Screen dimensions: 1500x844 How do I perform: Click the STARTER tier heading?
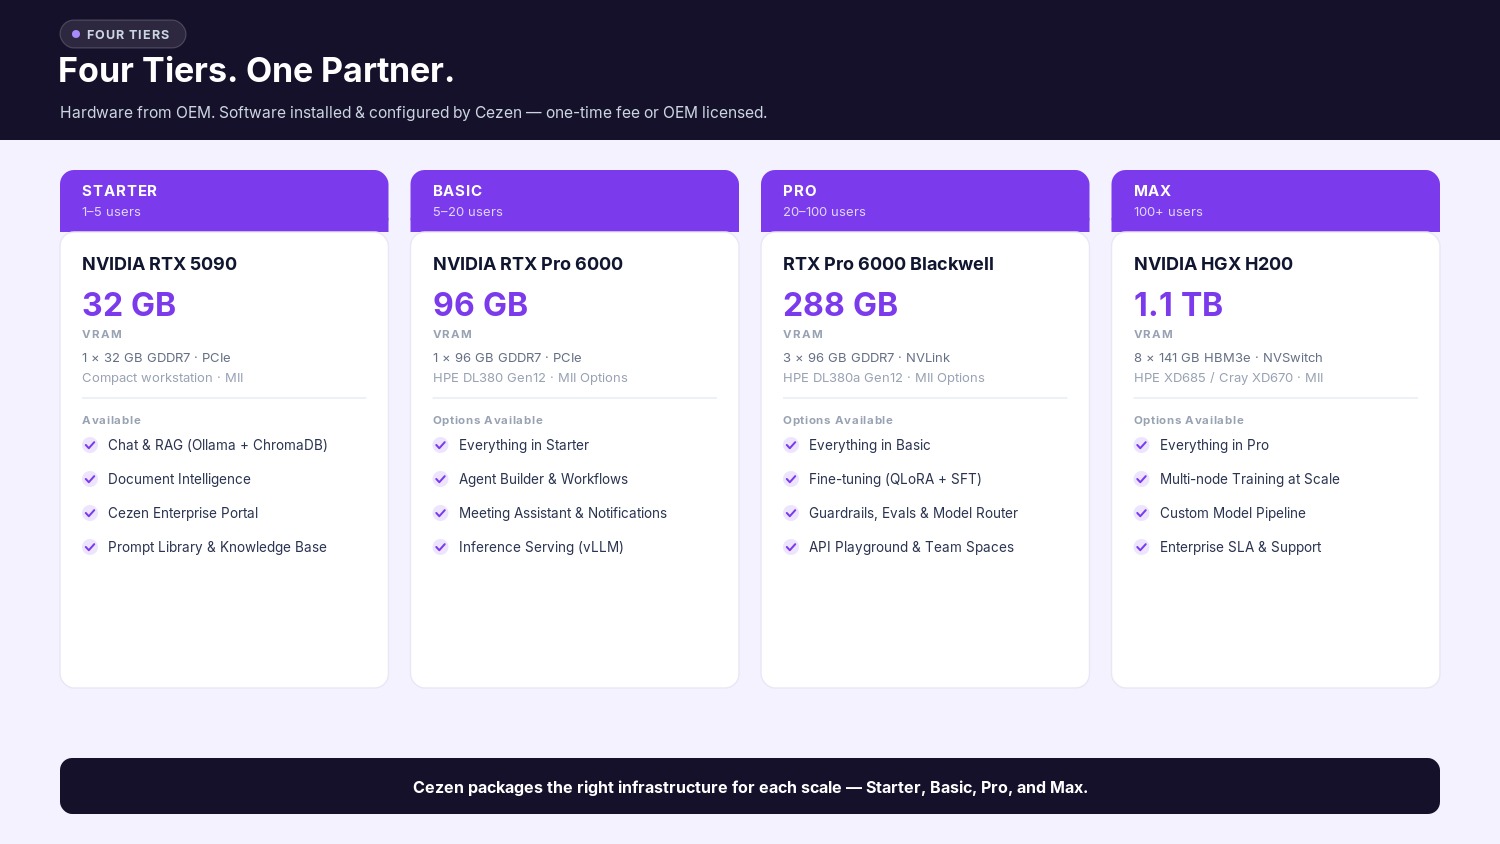[120, 191]
